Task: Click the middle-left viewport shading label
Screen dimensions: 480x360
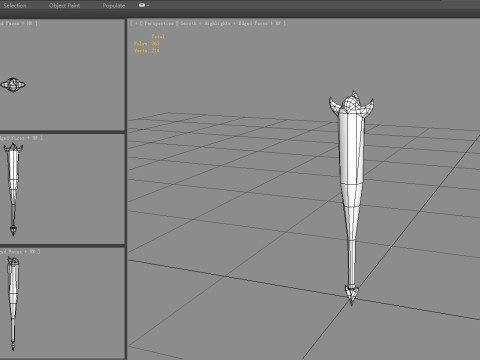Action: click(x=21, y=138)
